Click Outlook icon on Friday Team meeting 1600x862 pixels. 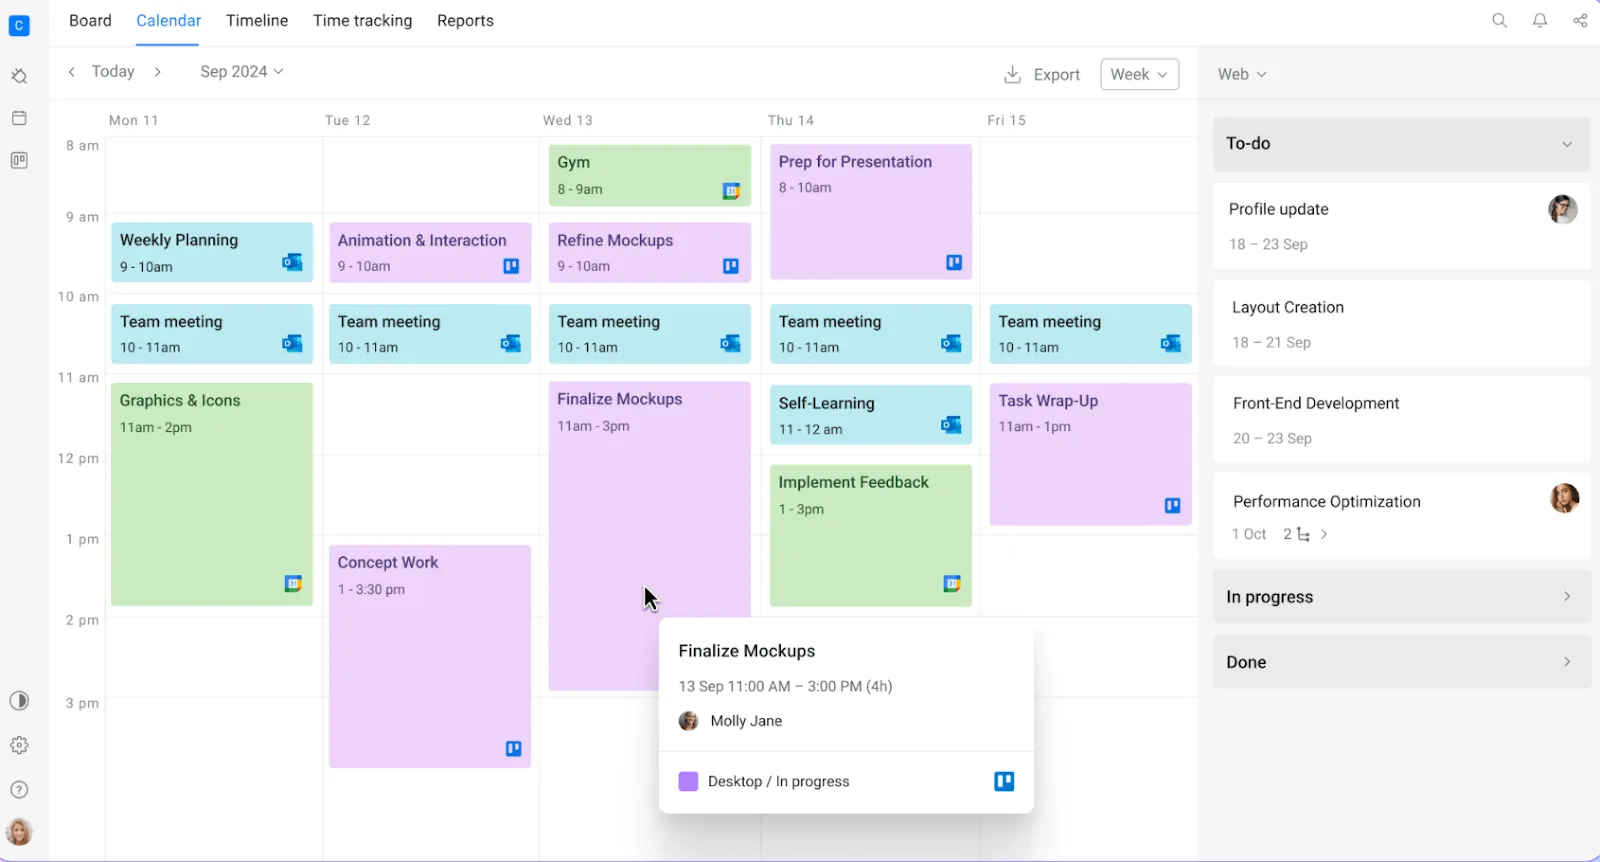1171,343
